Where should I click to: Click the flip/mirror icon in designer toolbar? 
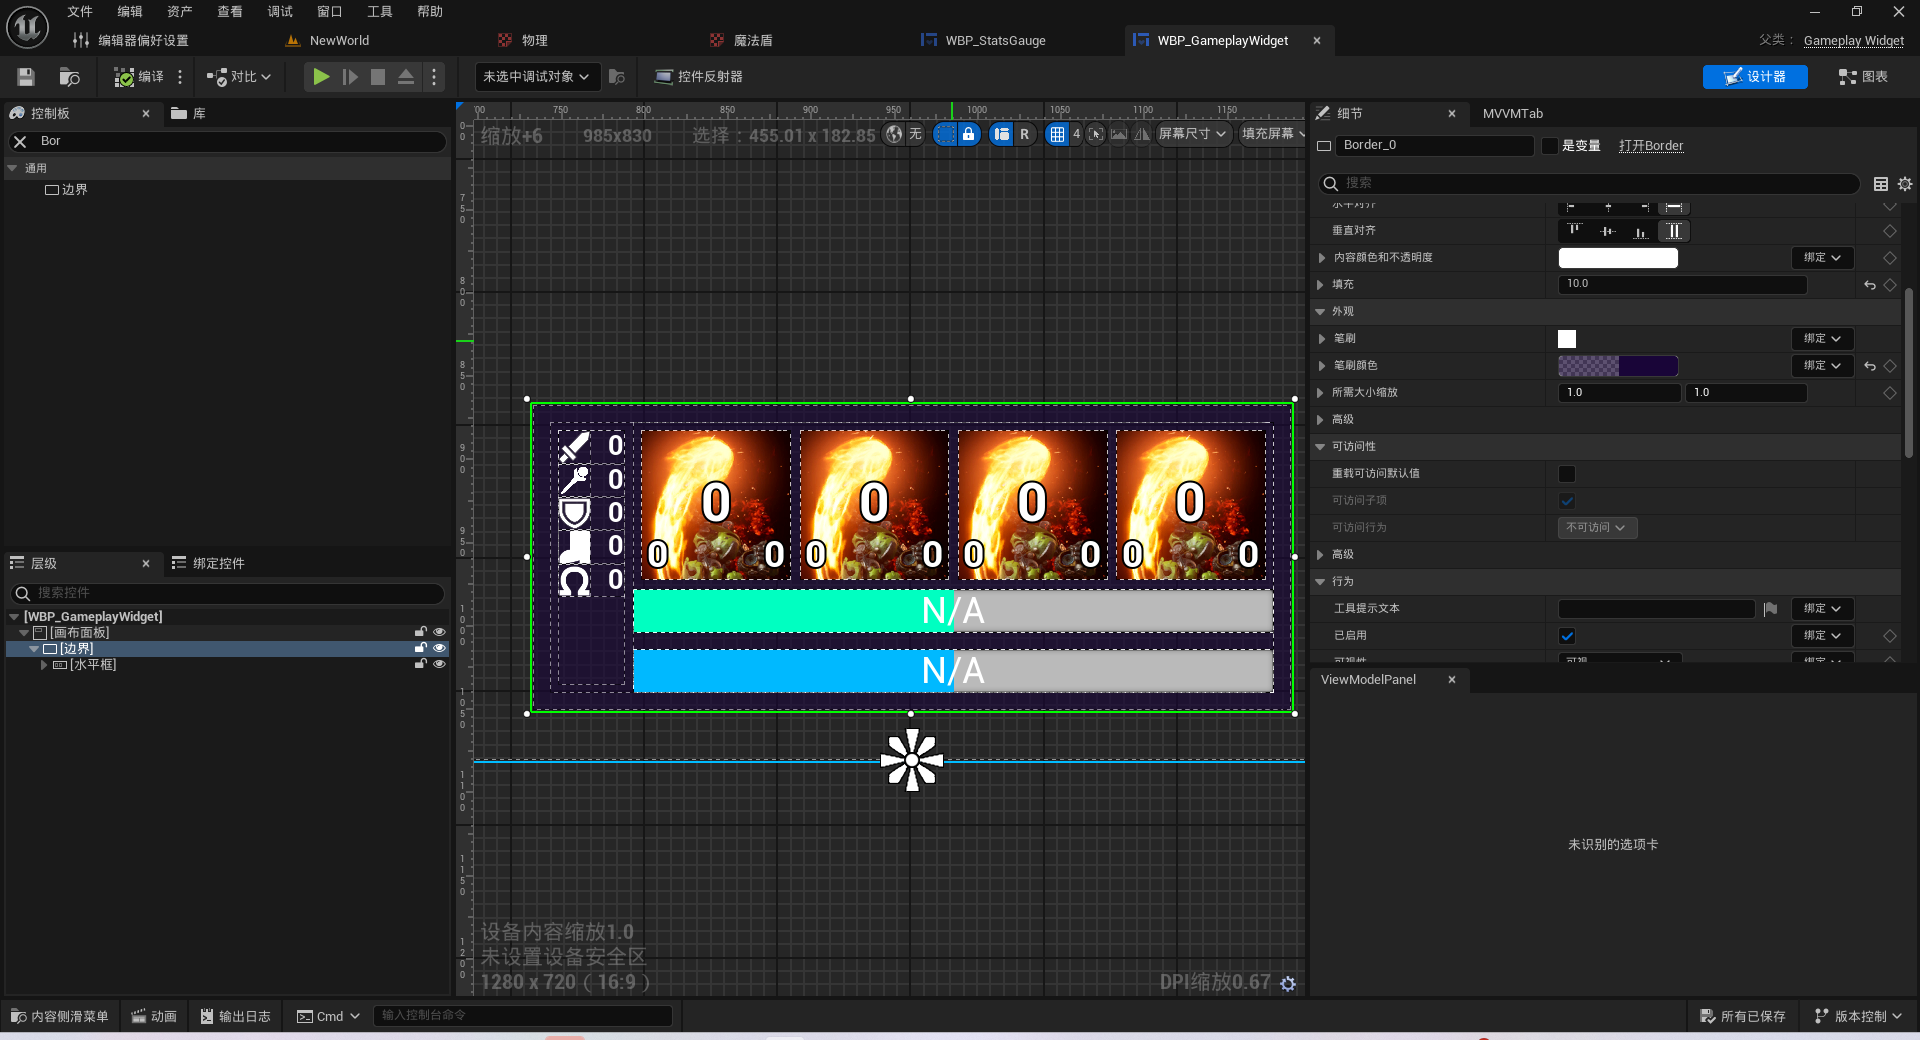tap(1142, 134)
